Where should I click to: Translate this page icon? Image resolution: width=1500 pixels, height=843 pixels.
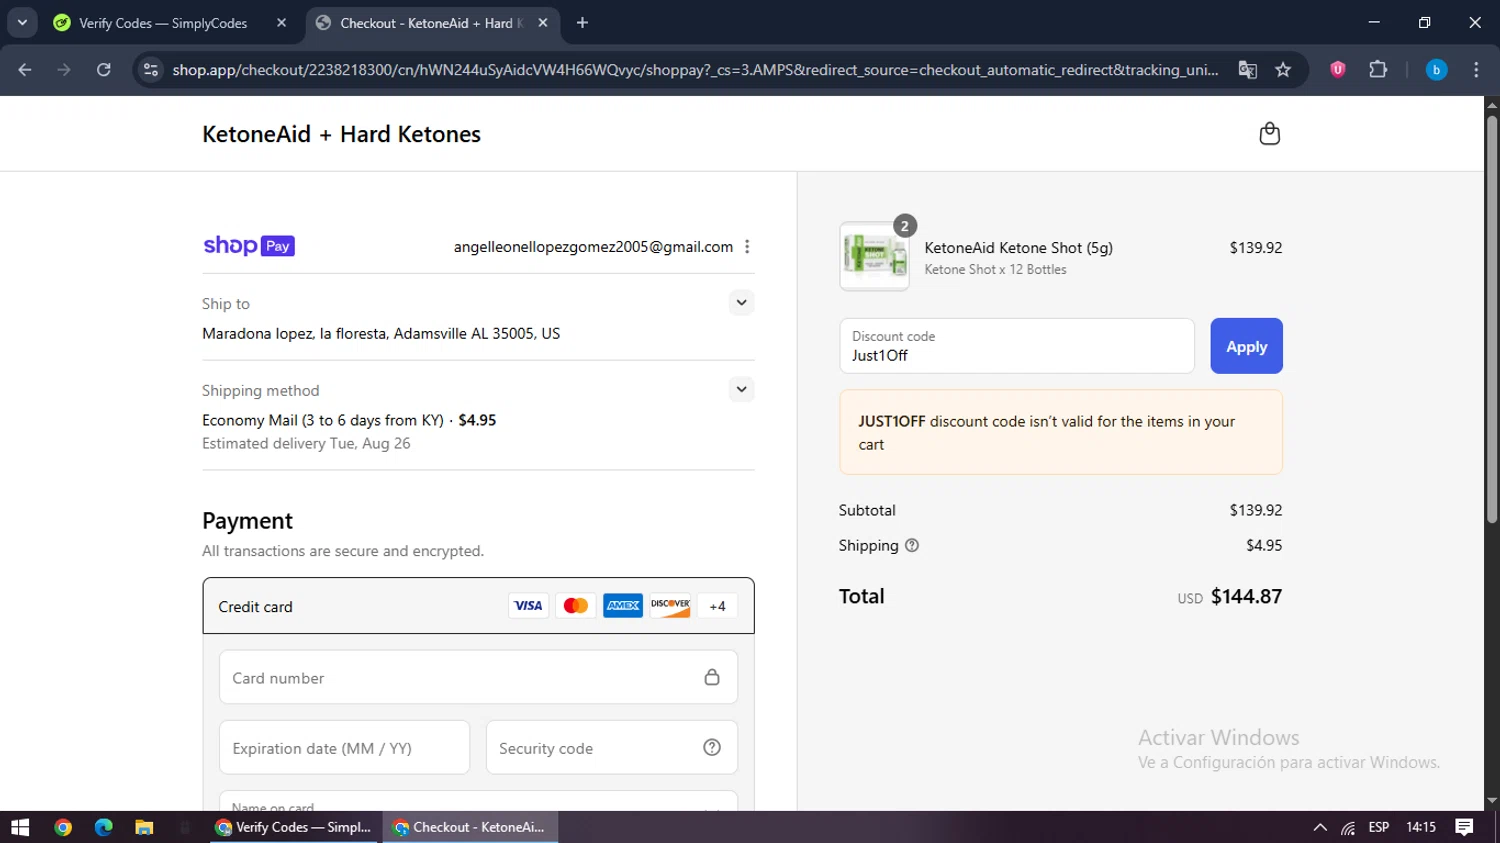pos(1247,70)
